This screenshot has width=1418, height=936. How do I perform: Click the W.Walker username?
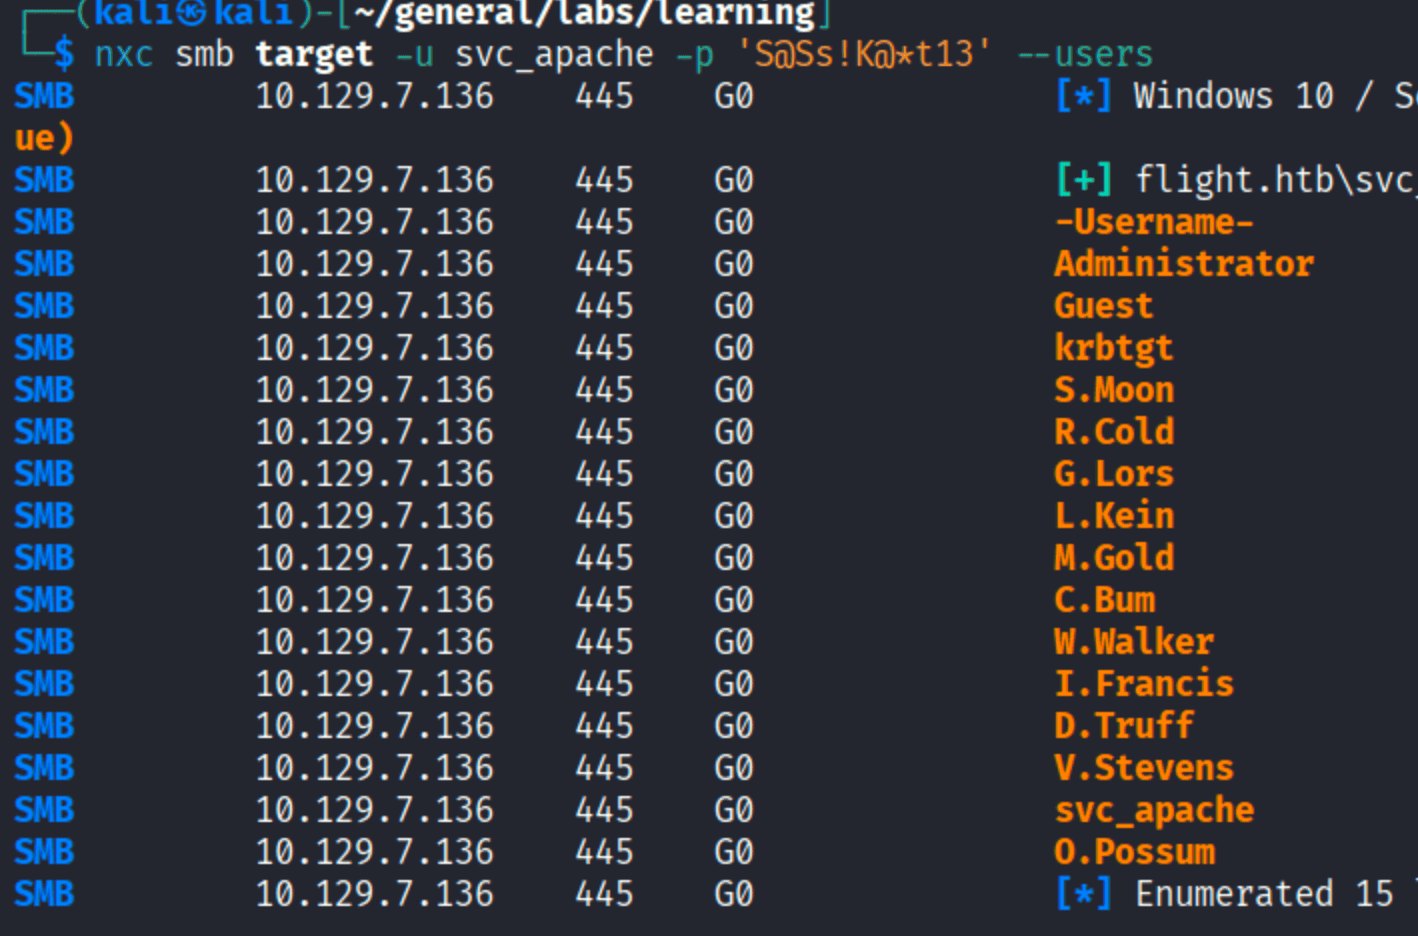click(1134, 642)
